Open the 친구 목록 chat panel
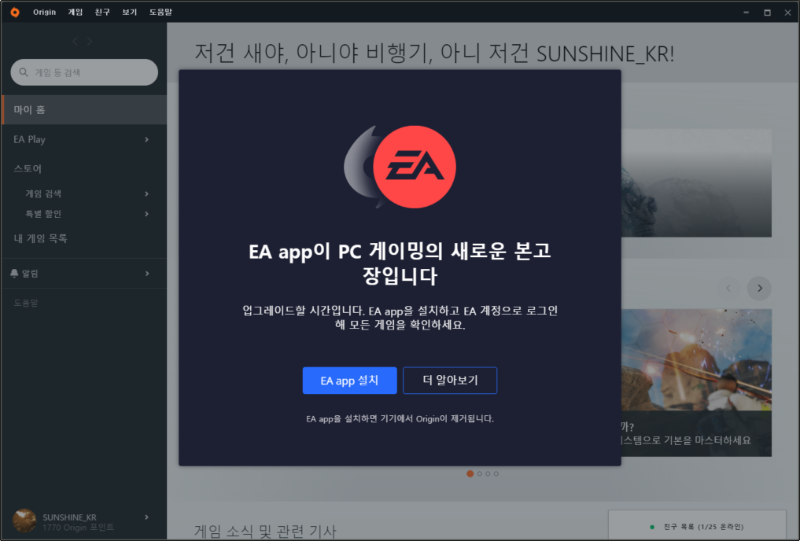800x541 pixels. [x=697, y=526]
